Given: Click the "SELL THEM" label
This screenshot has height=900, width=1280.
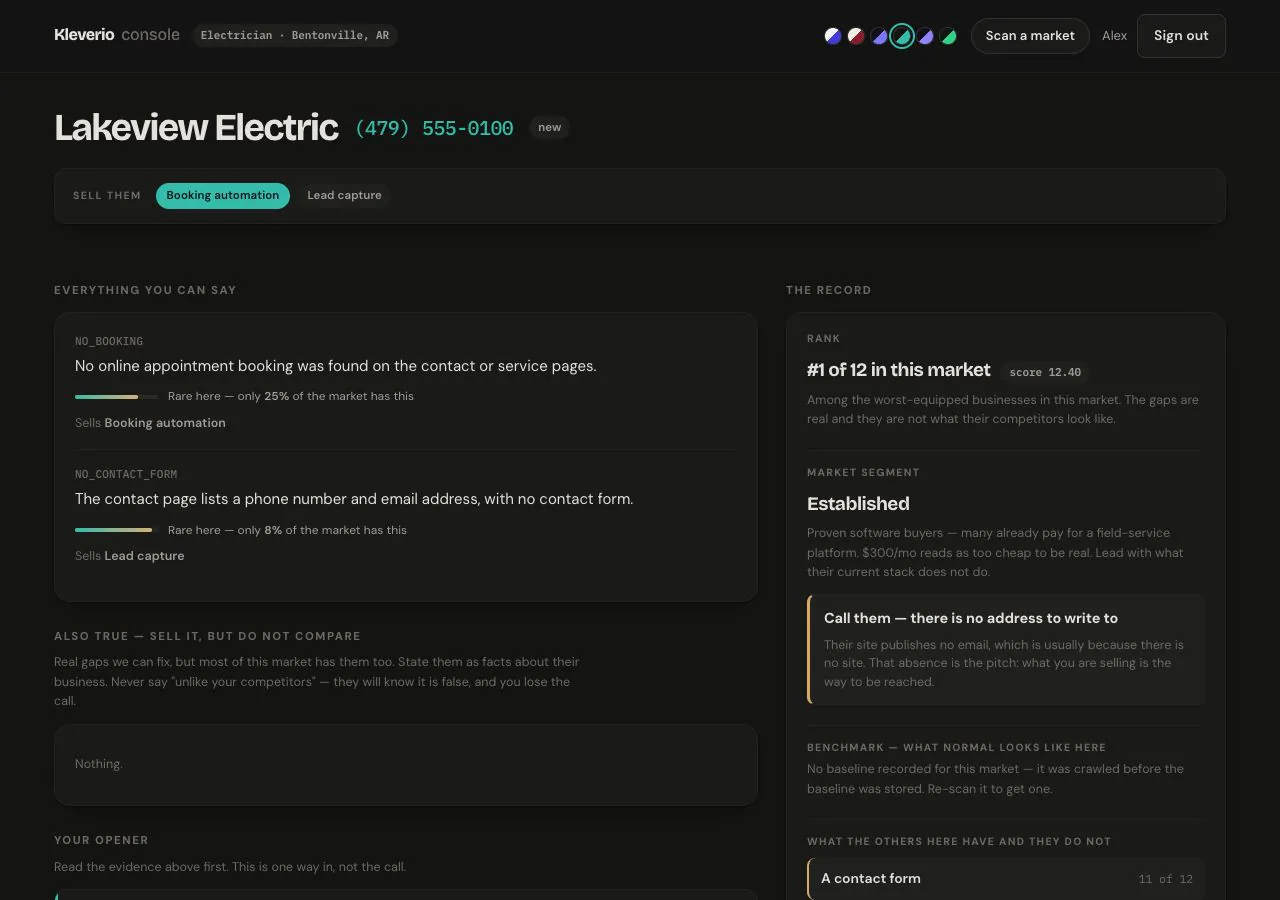Looking at the screenshot, I should coord(107,196).
